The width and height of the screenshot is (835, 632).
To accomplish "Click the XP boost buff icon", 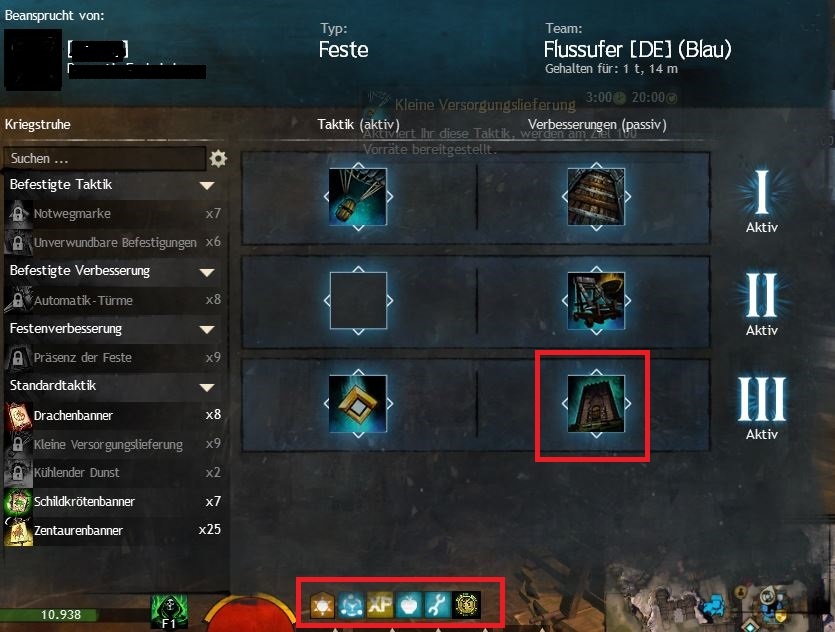I will click(380, 605).
